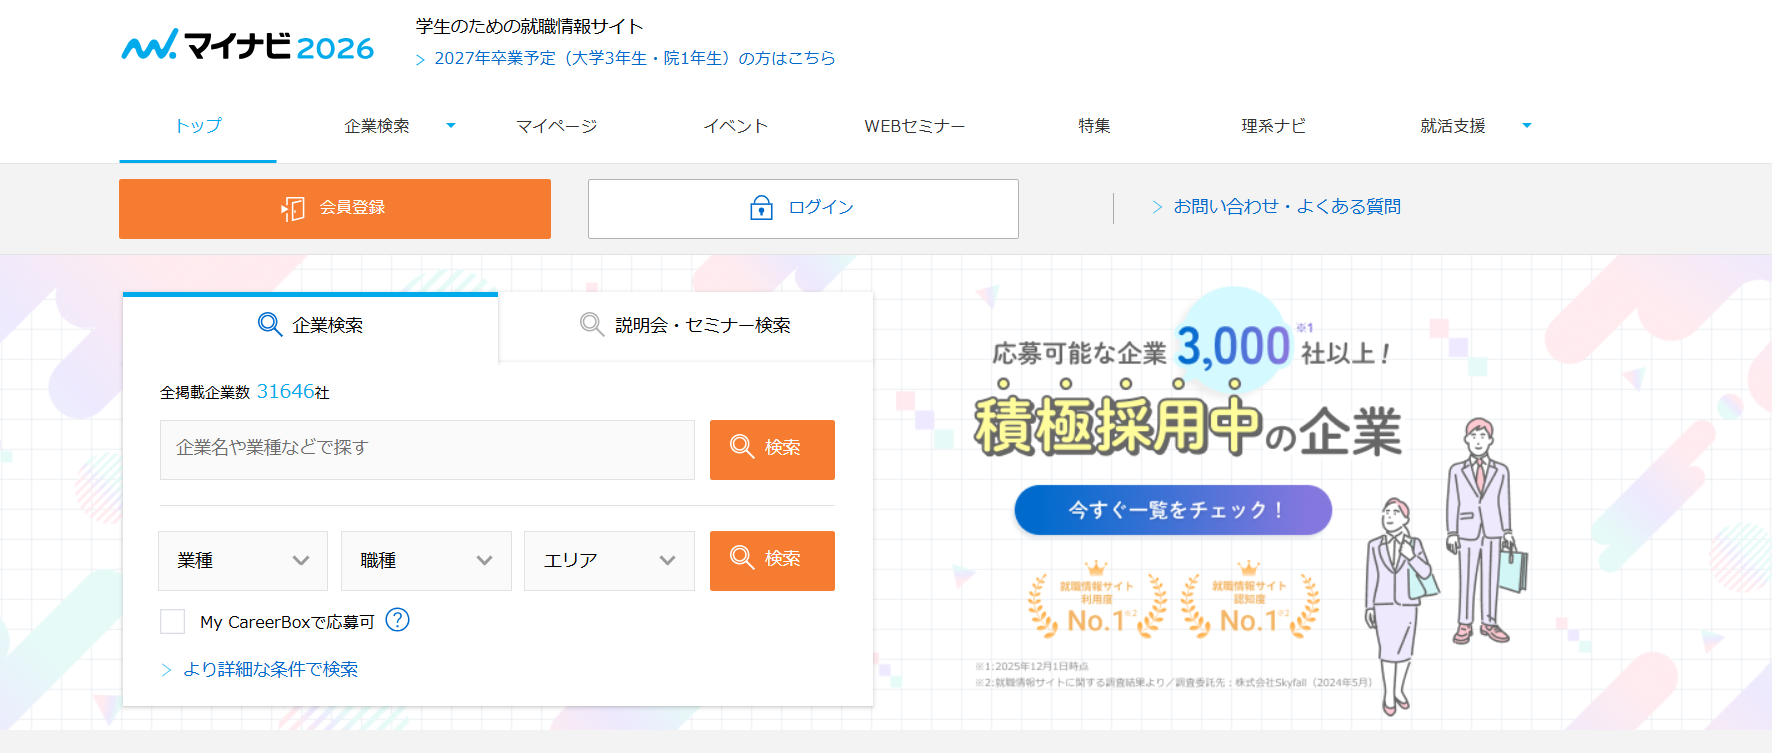Click the door icon on 会員登録 button
1772x753 pixels.
293,208
